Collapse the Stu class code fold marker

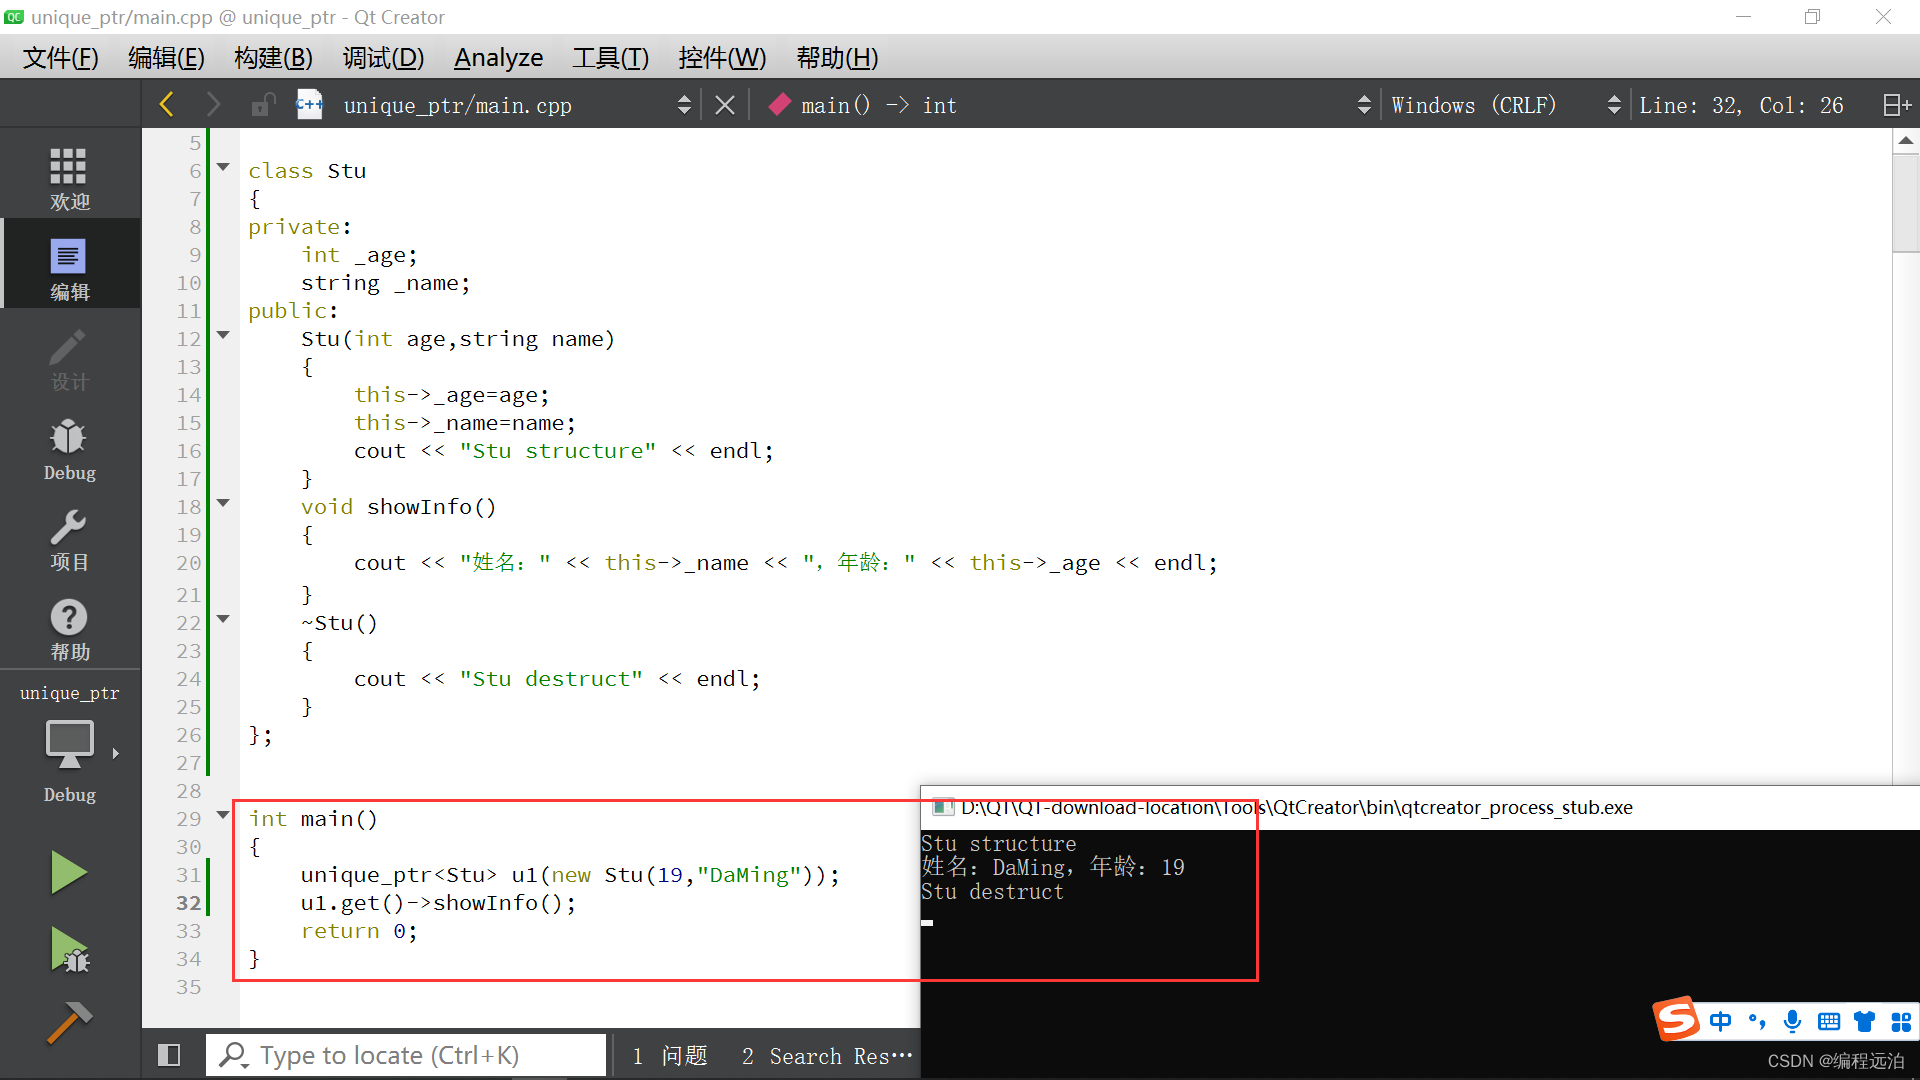pyautogui.click(x=222, y=168)
